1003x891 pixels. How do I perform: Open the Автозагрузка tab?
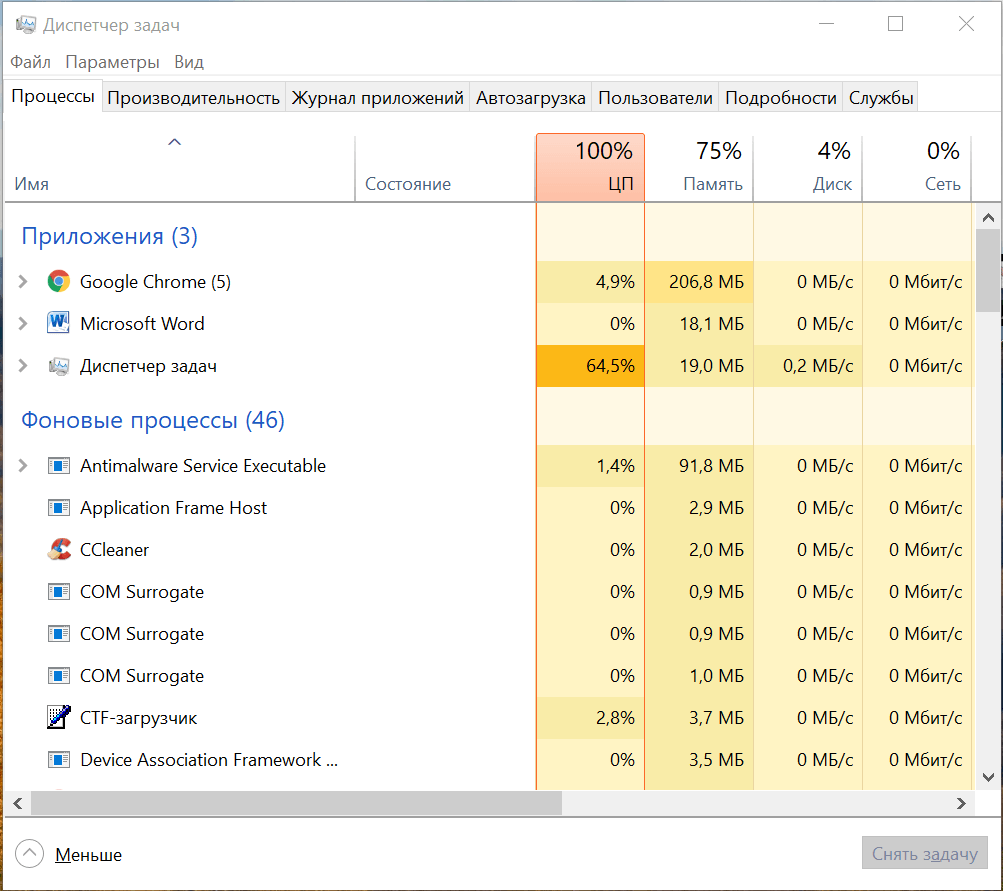[530, 98]
